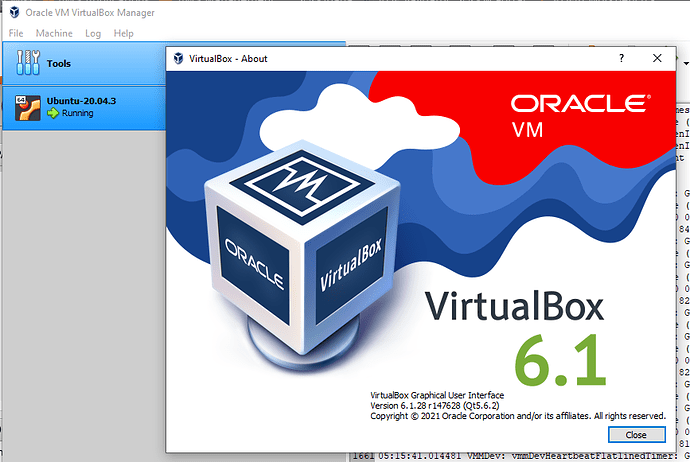
Task: Click the Copyright 2021 Oracle Corporation text
Action: [518, 416]
